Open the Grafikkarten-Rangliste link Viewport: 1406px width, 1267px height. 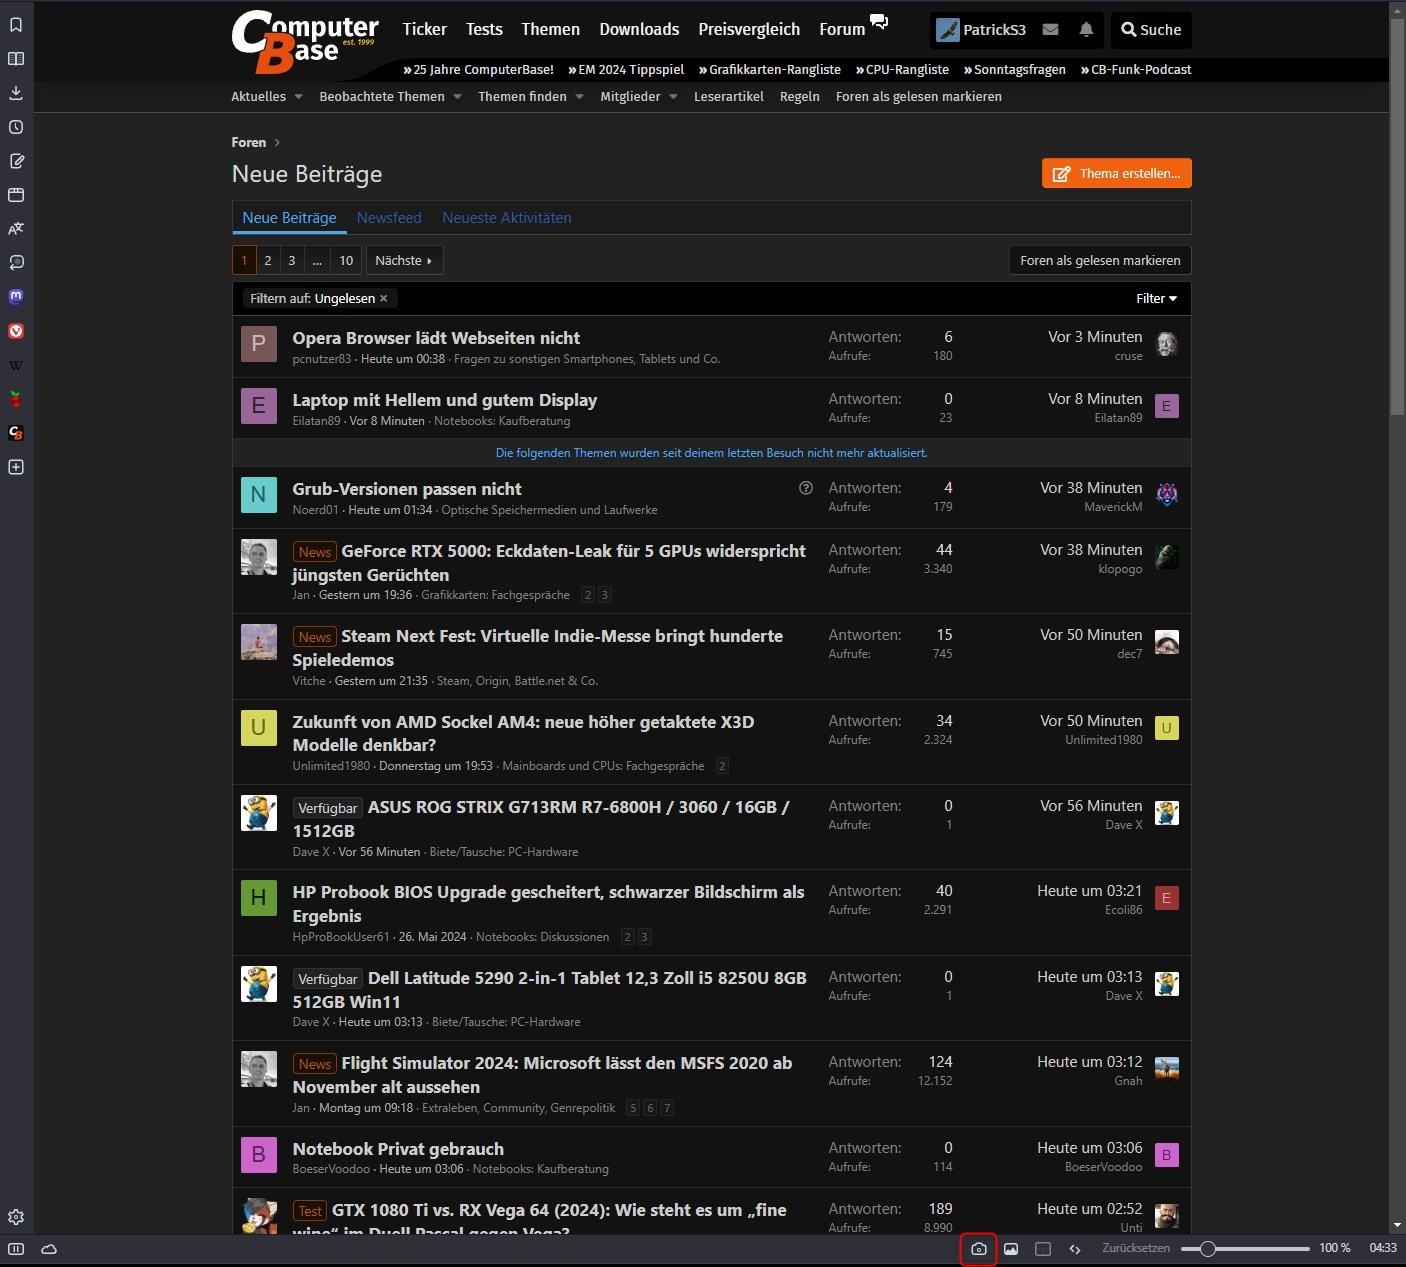coord(770,70)
